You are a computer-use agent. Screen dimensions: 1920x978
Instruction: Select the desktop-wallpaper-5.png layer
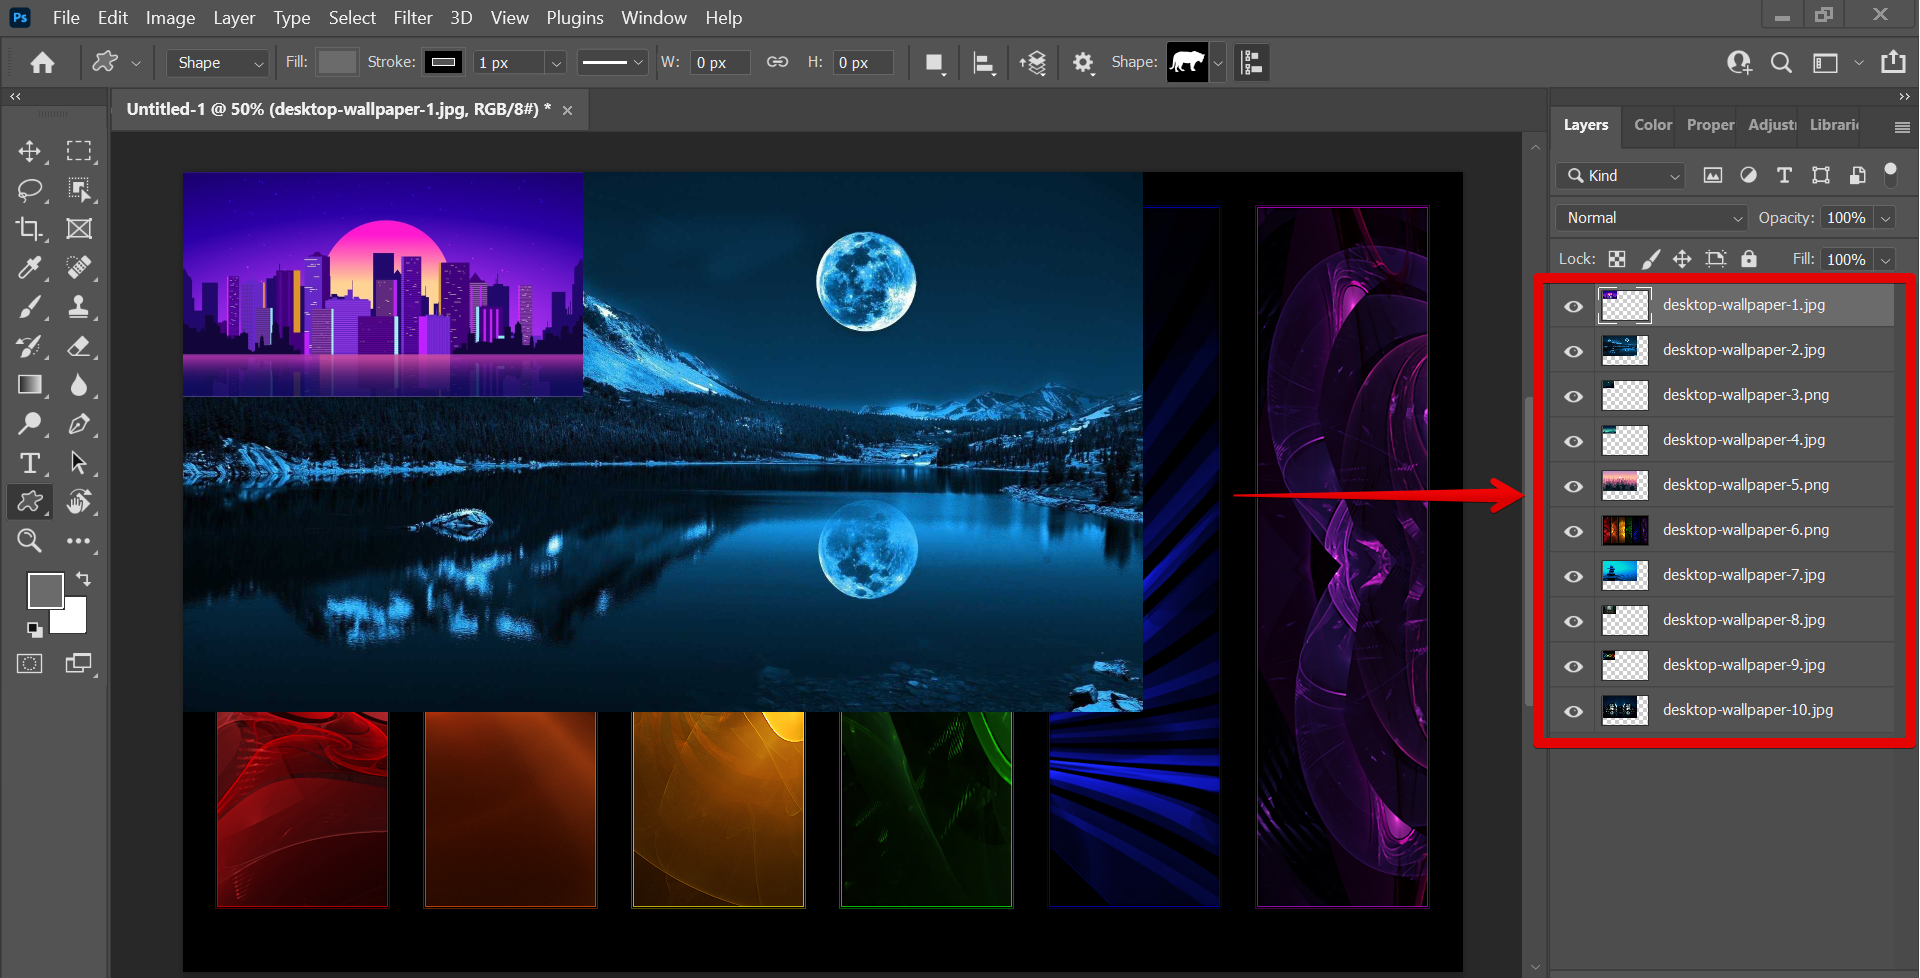(1745, 485)
